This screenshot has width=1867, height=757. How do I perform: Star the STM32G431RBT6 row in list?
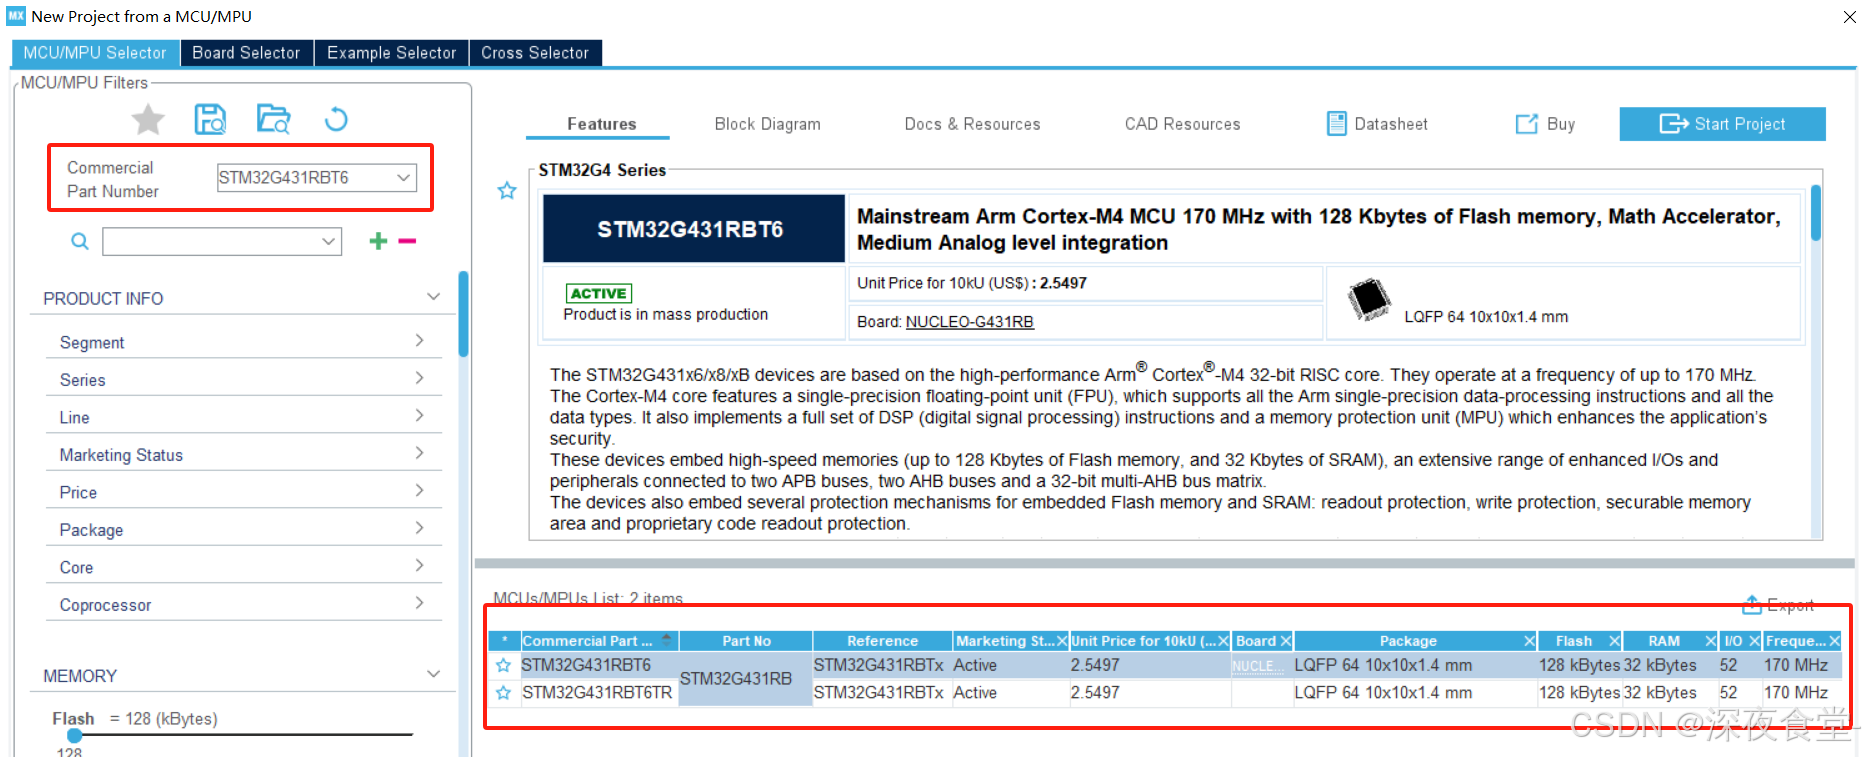click(503, 665)
